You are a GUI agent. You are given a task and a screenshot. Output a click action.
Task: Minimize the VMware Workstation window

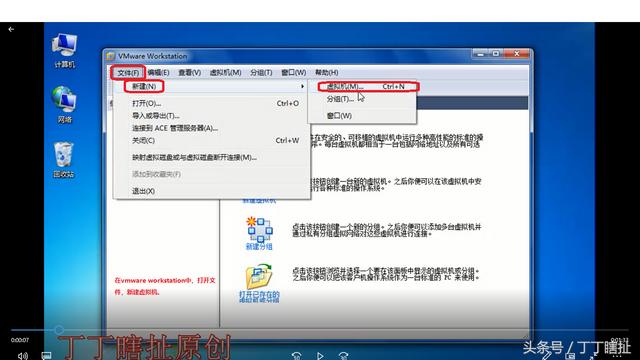point(481,53)
